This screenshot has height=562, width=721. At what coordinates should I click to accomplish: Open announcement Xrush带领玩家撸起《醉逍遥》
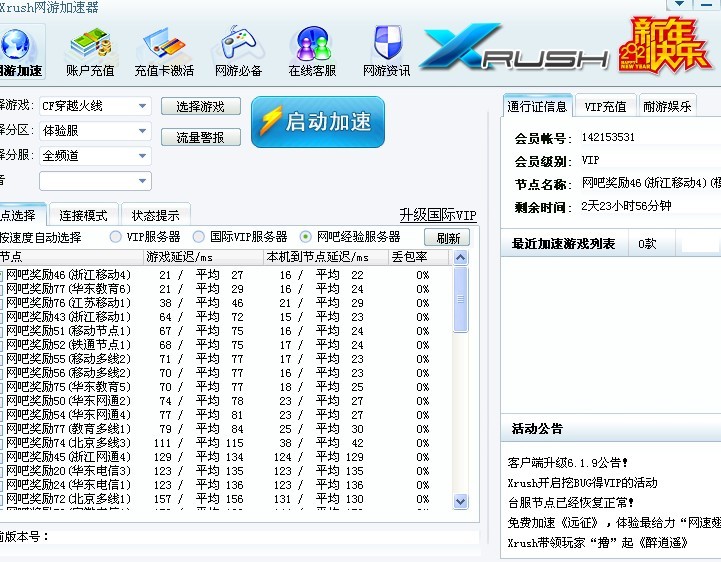(x=598, y=543)
